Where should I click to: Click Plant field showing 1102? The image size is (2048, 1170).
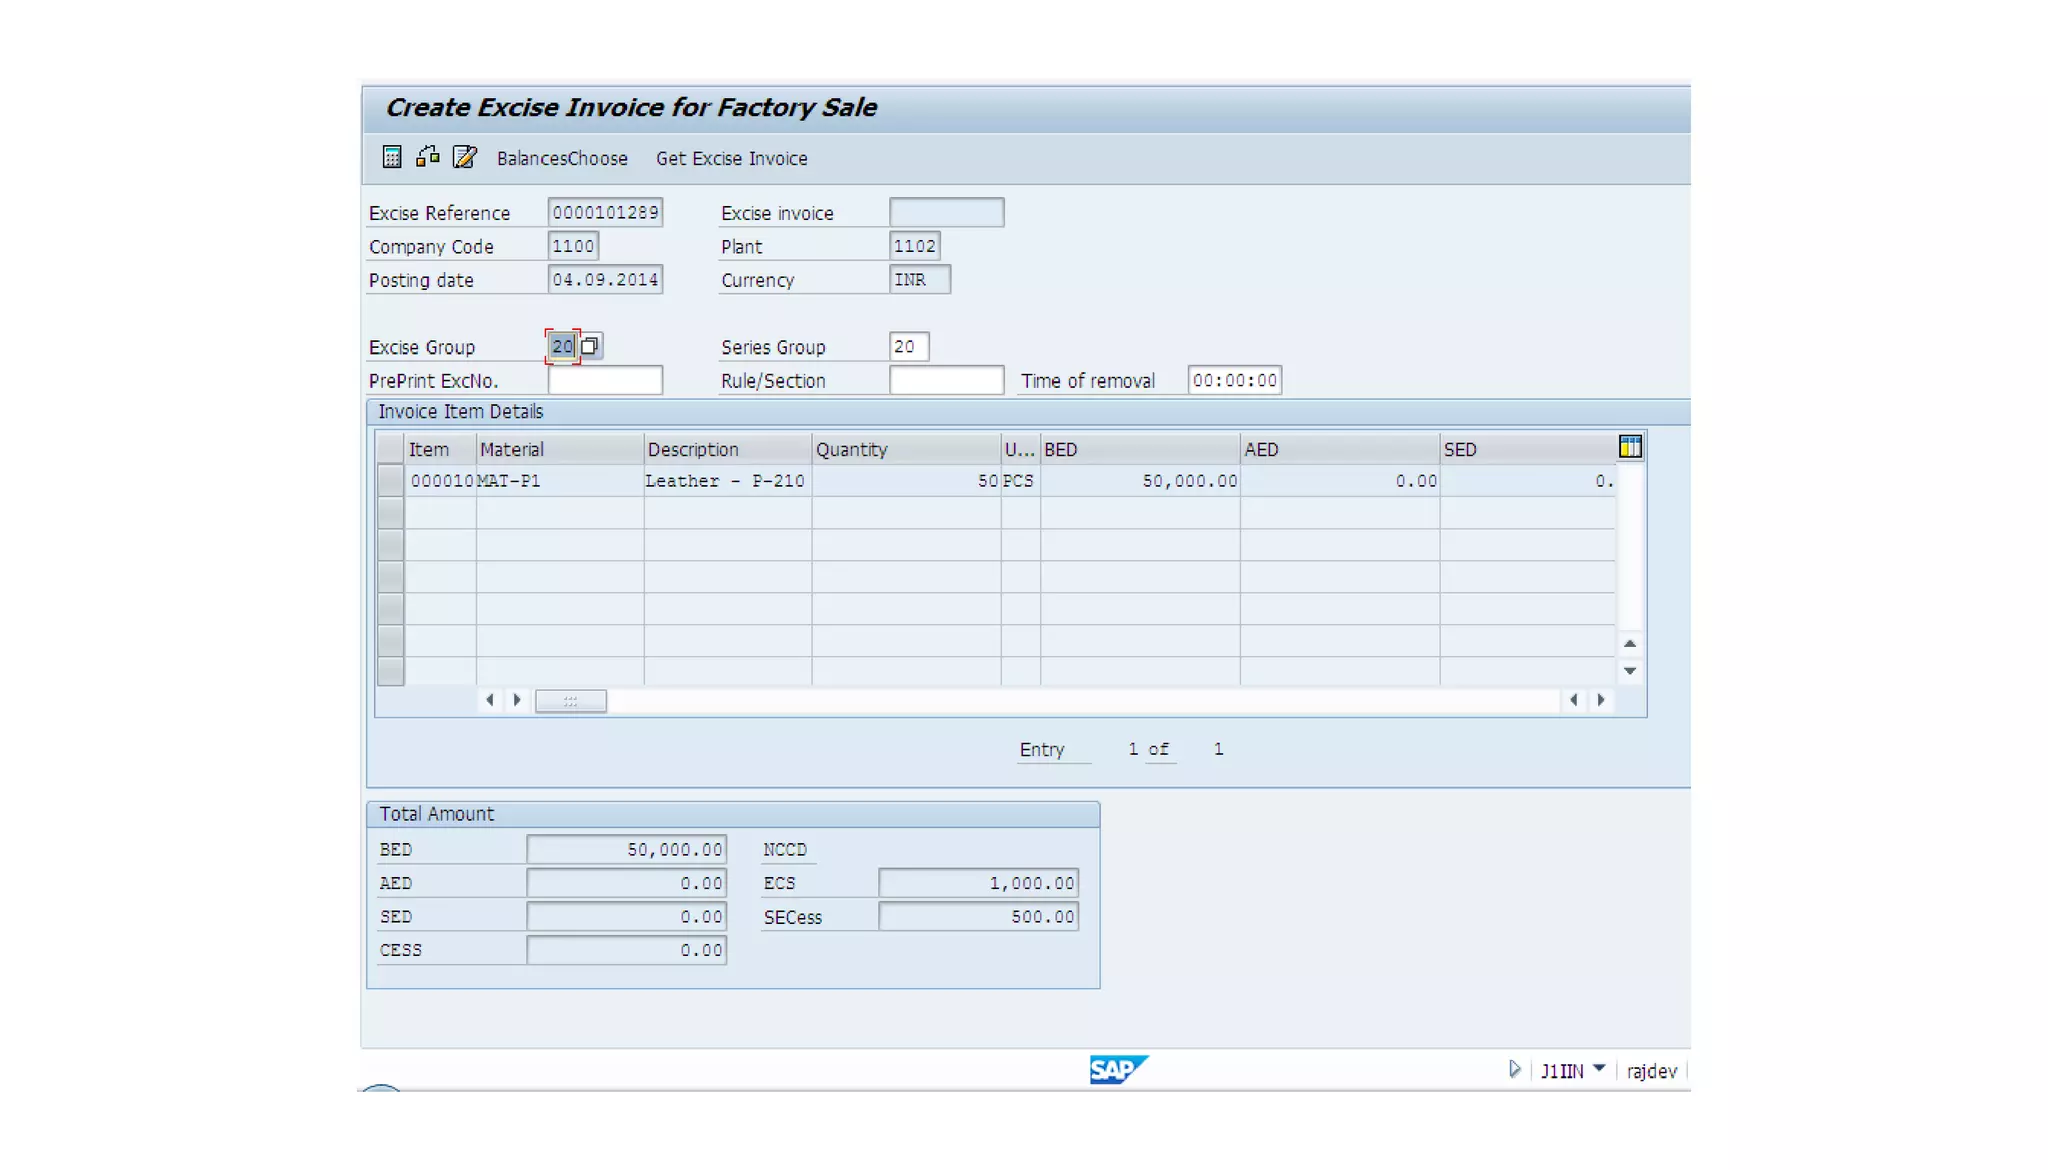click(914, 246)
